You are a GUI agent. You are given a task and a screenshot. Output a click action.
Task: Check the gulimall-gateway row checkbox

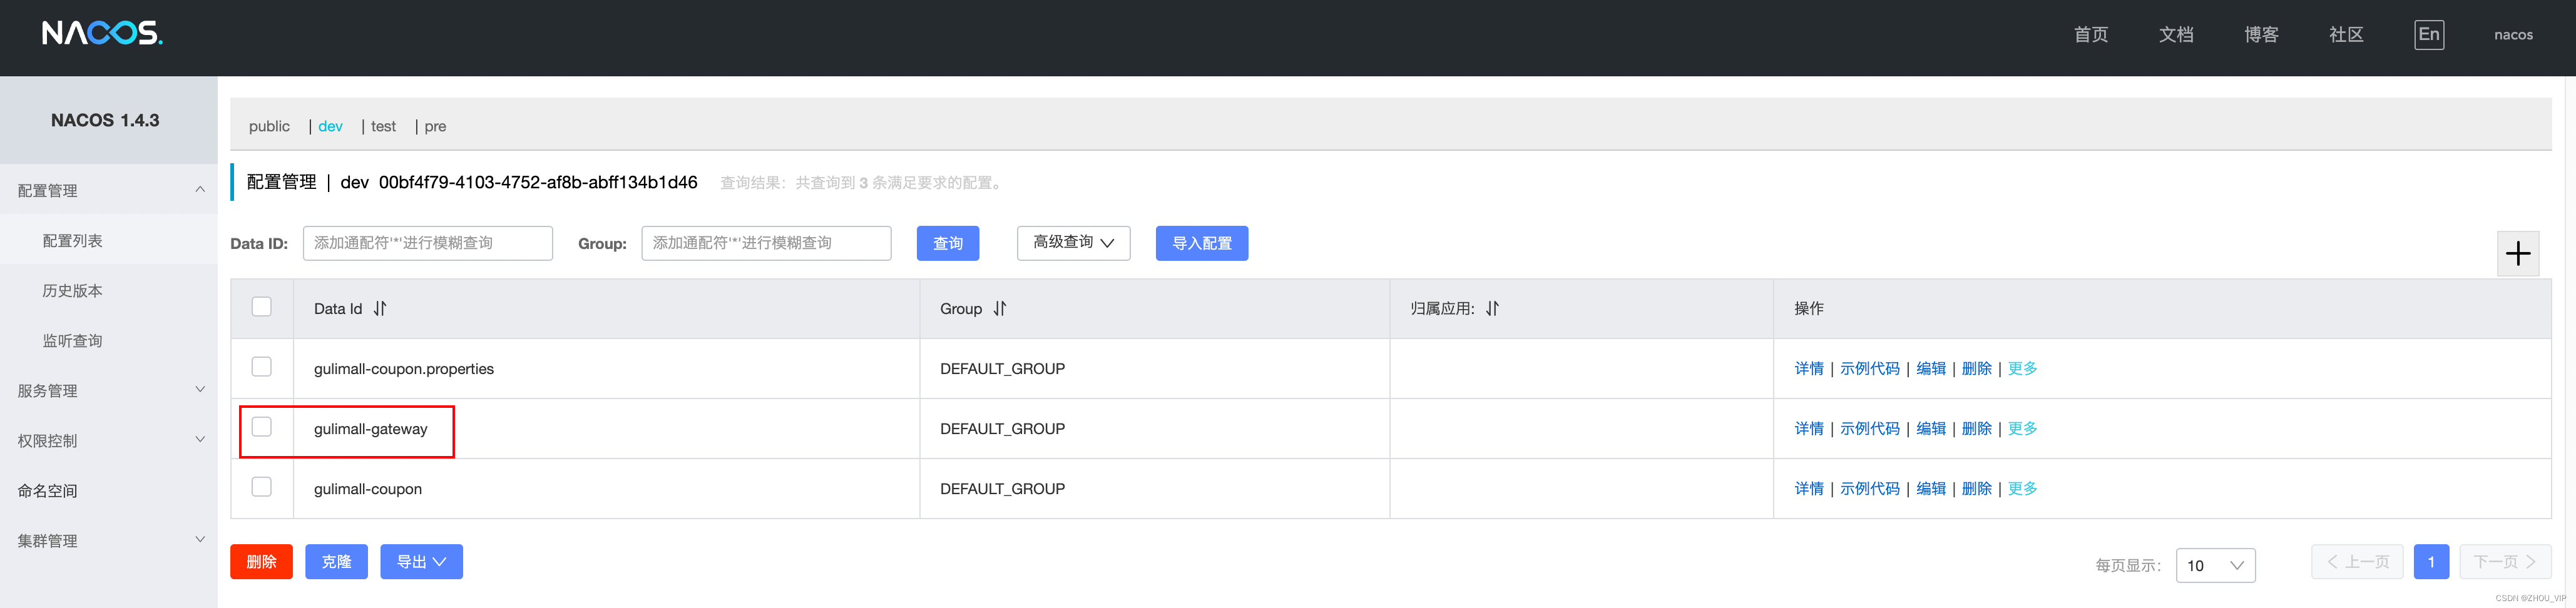click(261, 427)
